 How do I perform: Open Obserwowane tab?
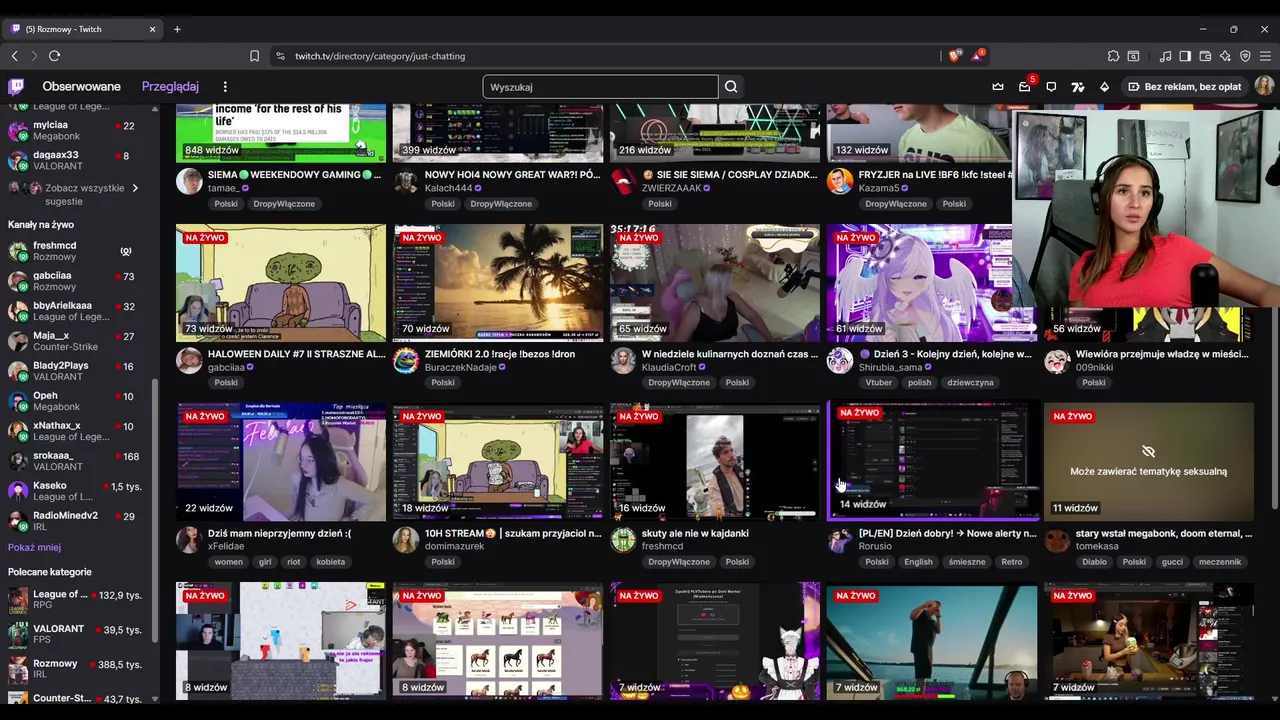click(x=81, y=87)
